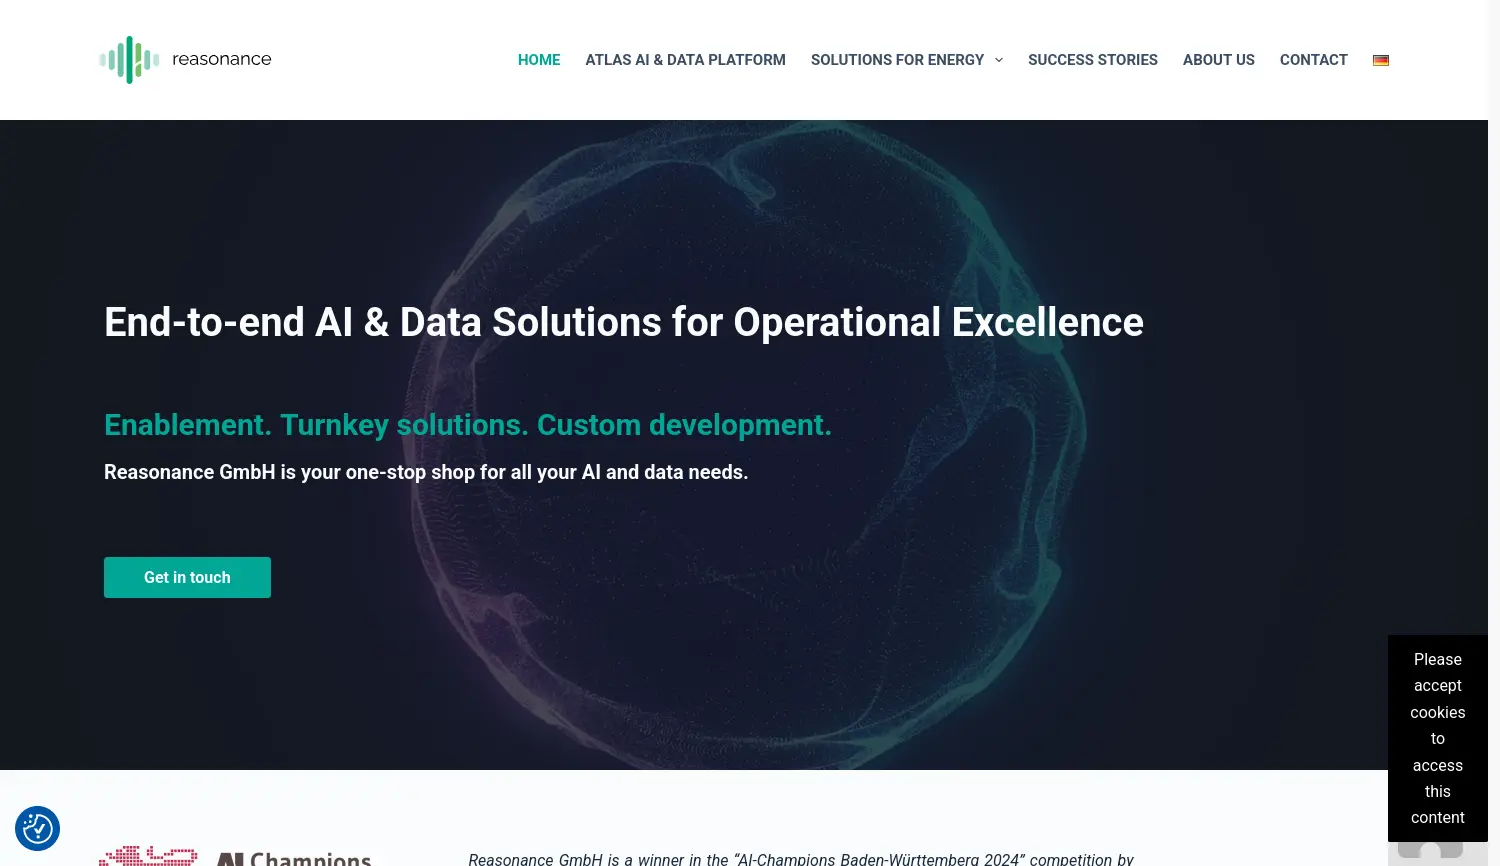The image size is (1500, 866).
Task: Open cookie settings with the blue cookie icon
Action: click(37, 828)
